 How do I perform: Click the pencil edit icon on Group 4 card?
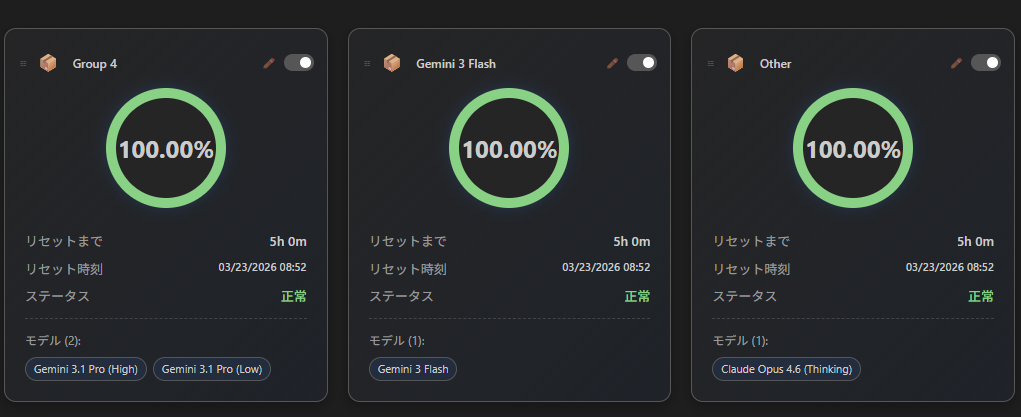click(x=268, y=63)
